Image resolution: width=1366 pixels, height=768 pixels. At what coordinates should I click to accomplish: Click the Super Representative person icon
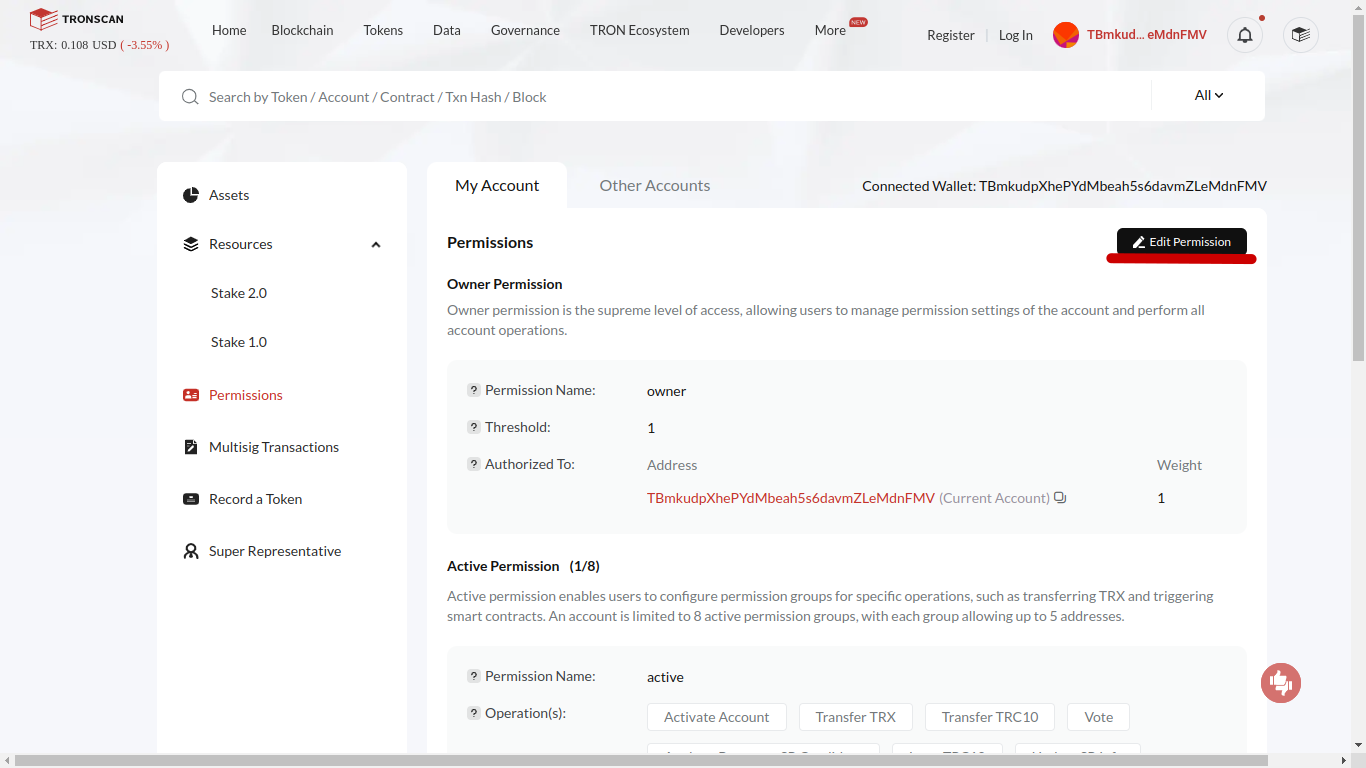coord(191,551)
